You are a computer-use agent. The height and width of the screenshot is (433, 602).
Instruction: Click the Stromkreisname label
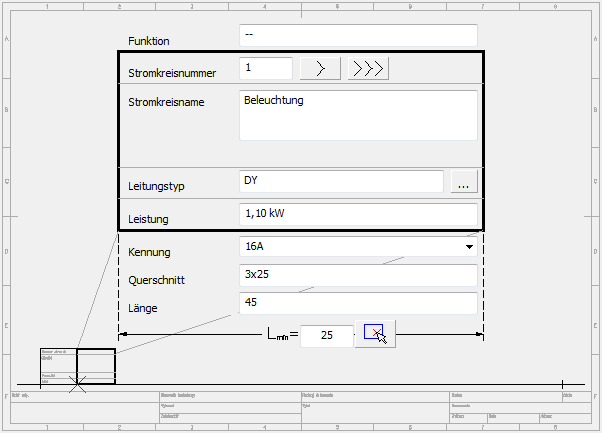click(166, 102)
